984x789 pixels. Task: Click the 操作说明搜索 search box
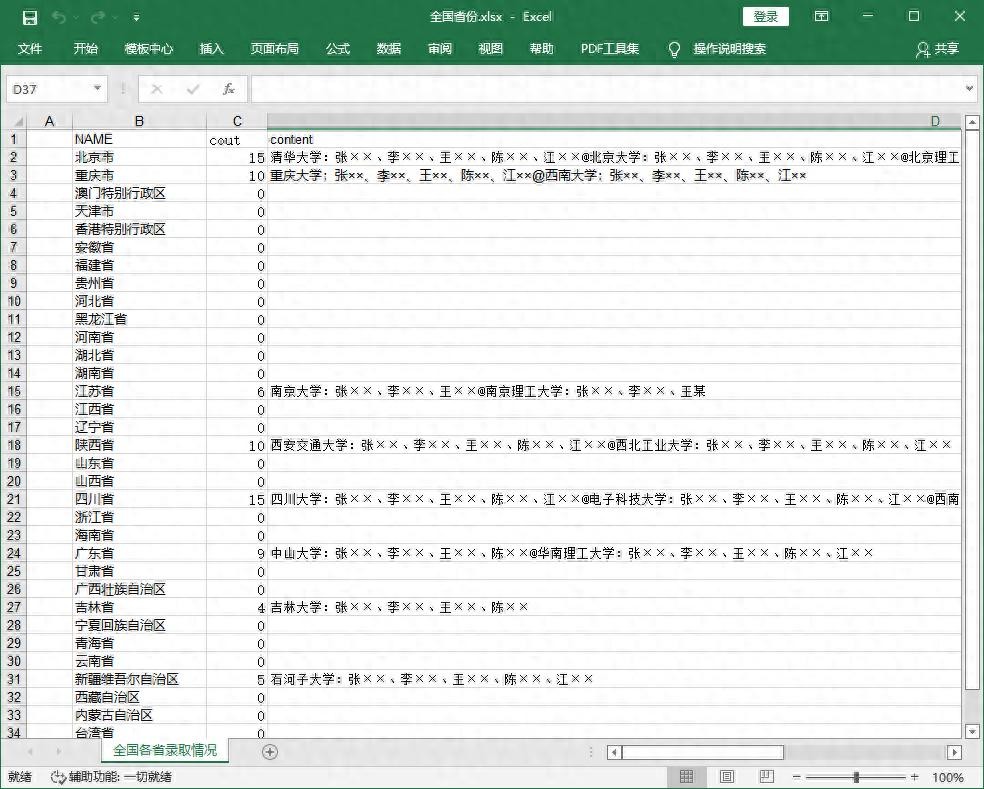tap(729, 49)
